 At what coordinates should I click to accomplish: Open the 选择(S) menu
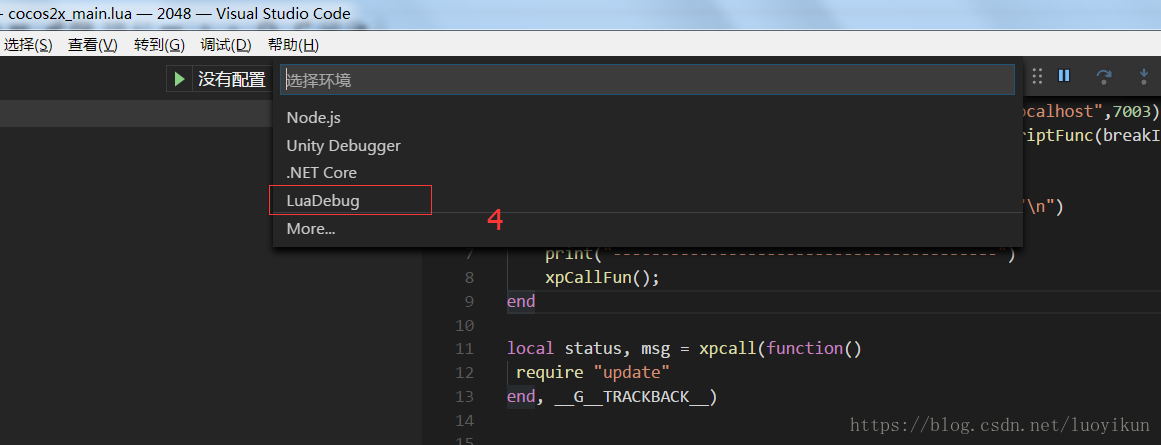point(28,45)
